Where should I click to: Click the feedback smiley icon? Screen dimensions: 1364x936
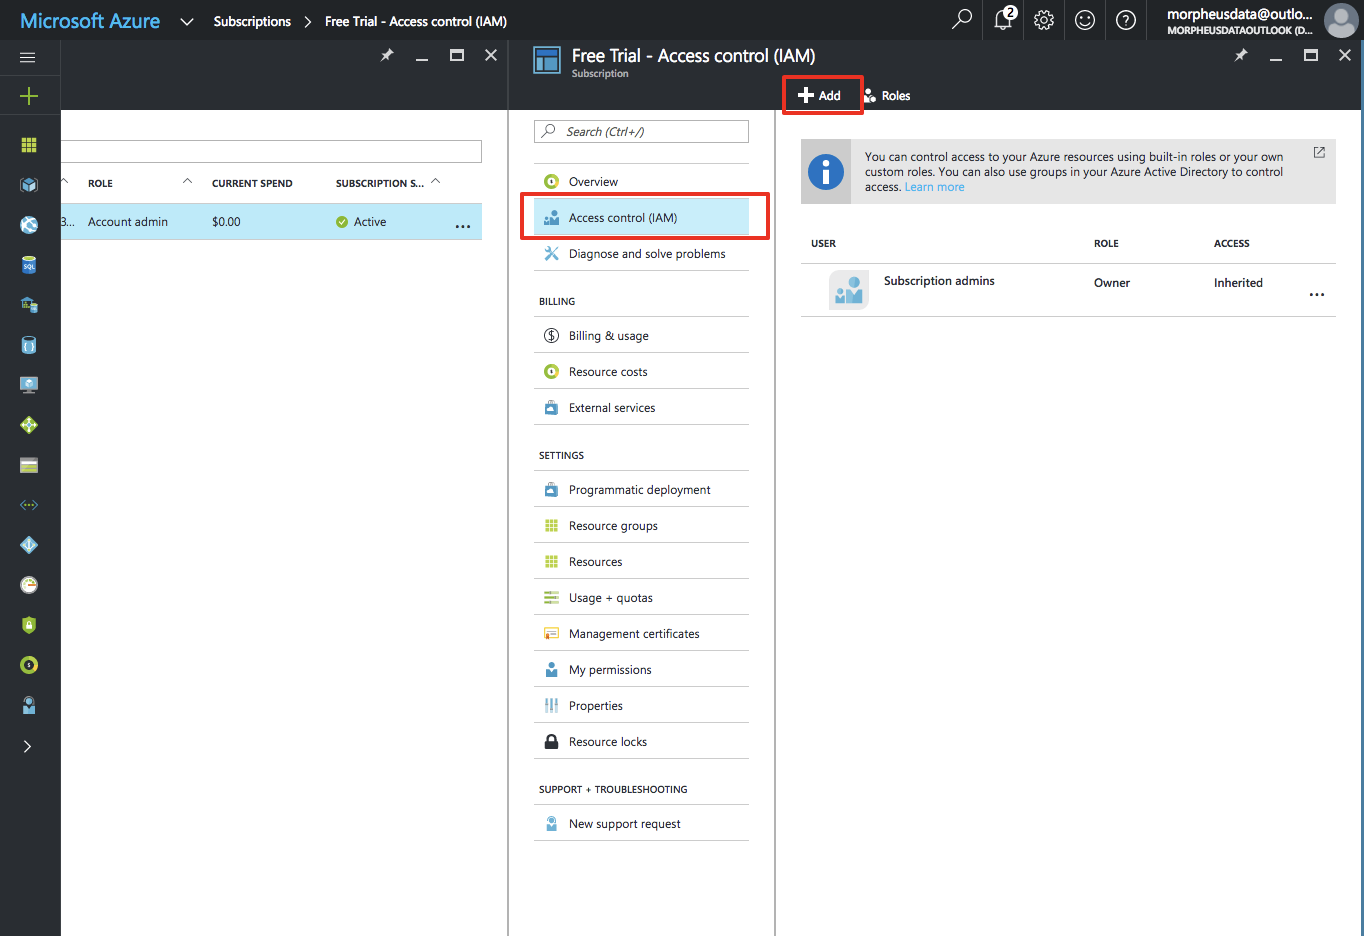(x=1085, y=20)
